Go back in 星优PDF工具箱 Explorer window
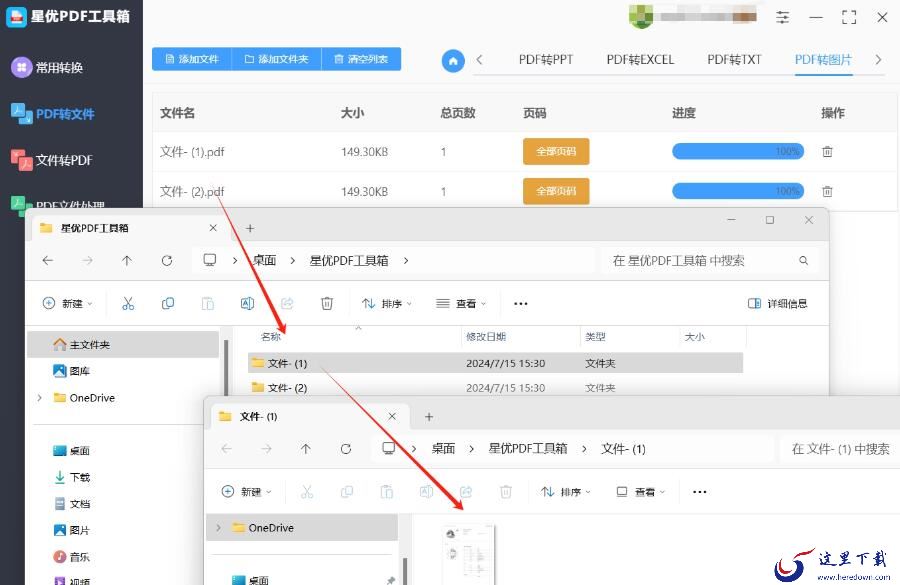Viewport: 900px width, 585px height. (x=48, y=261)
